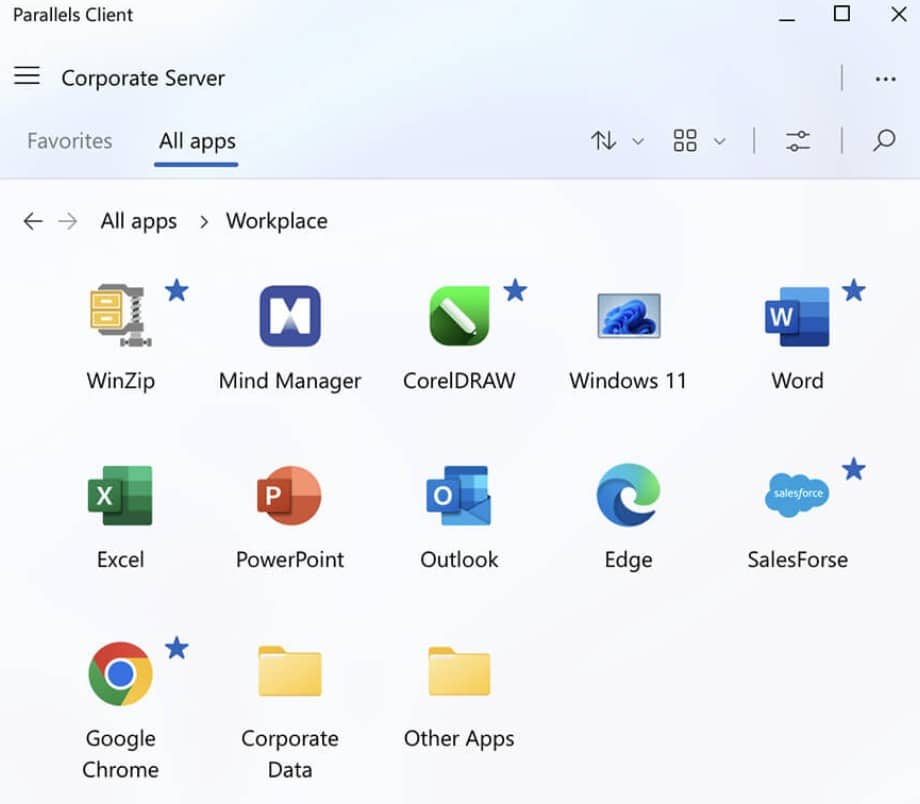Image resolution: width=920 pixels, height=804 pixels.
Task: Toggle the favorite star on WinZip
Action: (x=177, y=290)
